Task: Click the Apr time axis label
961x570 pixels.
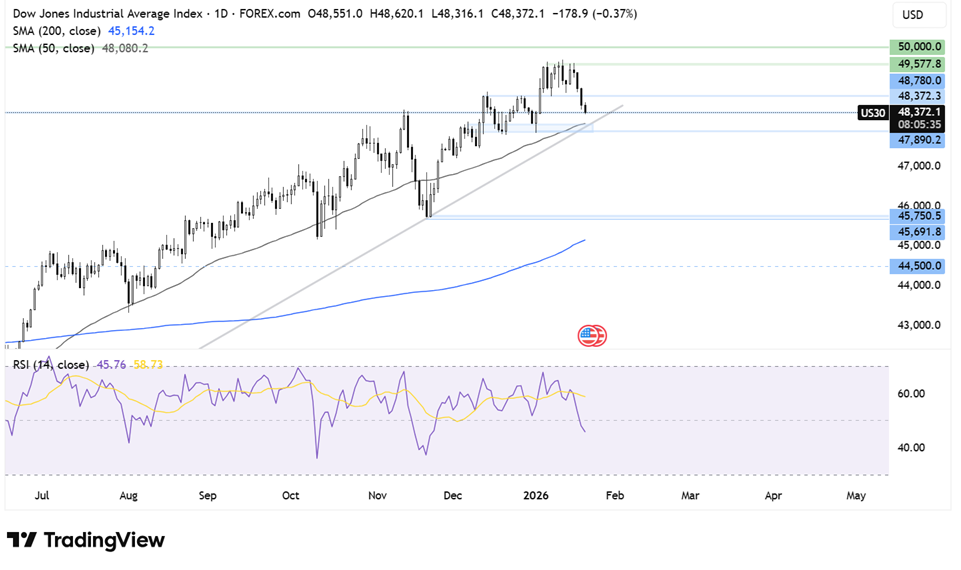Action: [x=773, y=495]
